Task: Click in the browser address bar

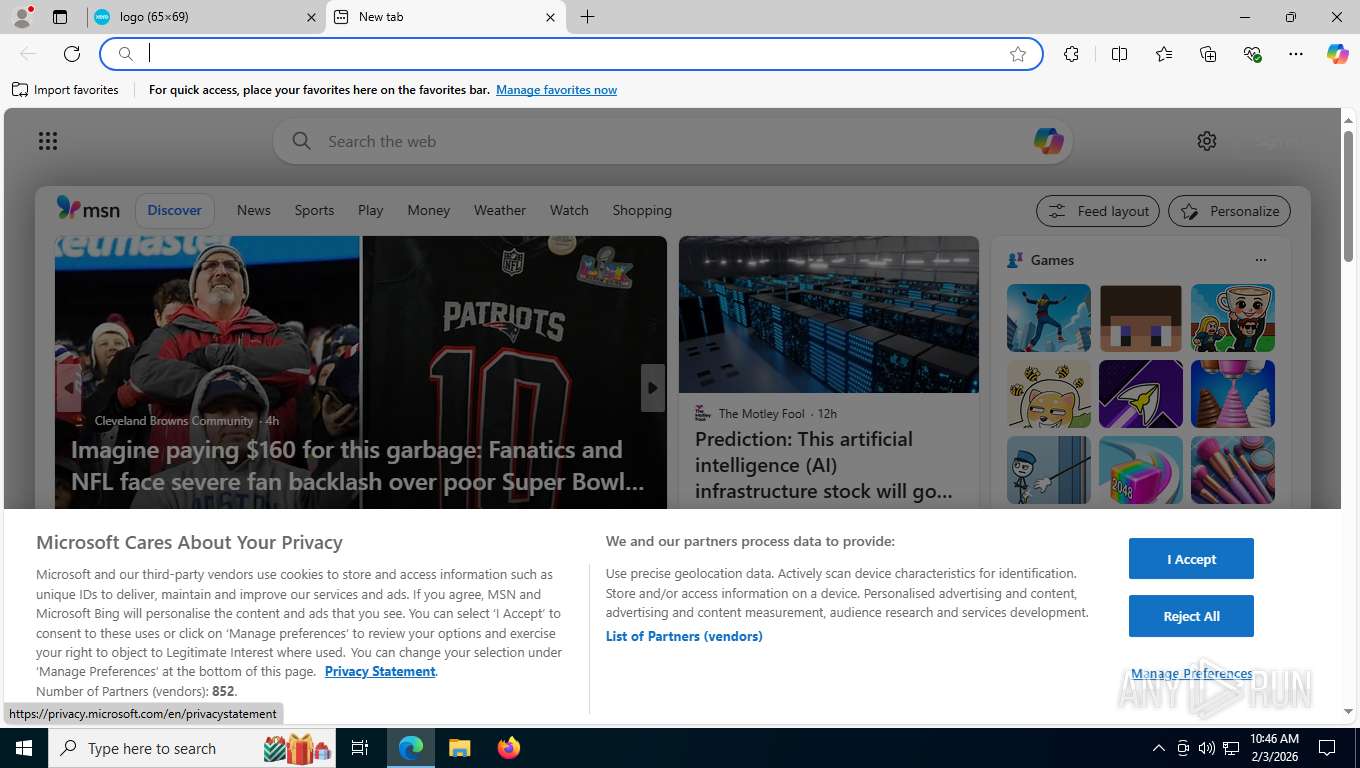Action: point(570,54)
